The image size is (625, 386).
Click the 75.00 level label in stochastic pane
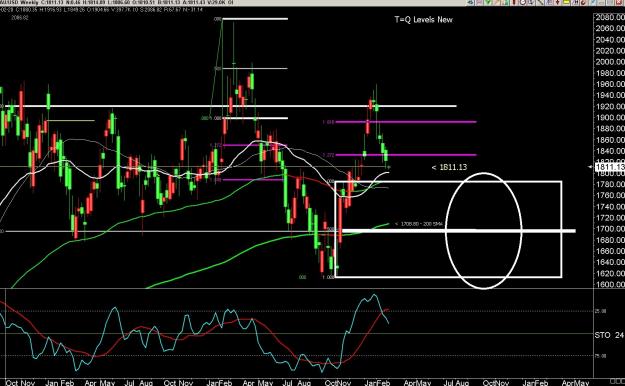tap(601, 356)
